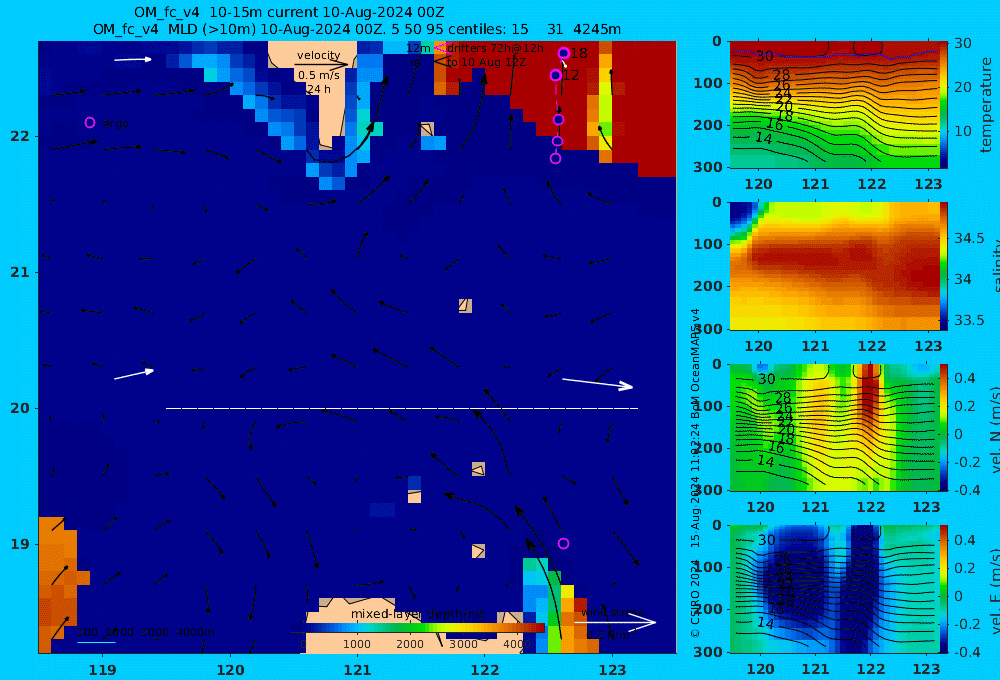The width and height of the screenshot is (1000, 680).
Task: Click the temperature color bar
Action: [x=944, y=105]
